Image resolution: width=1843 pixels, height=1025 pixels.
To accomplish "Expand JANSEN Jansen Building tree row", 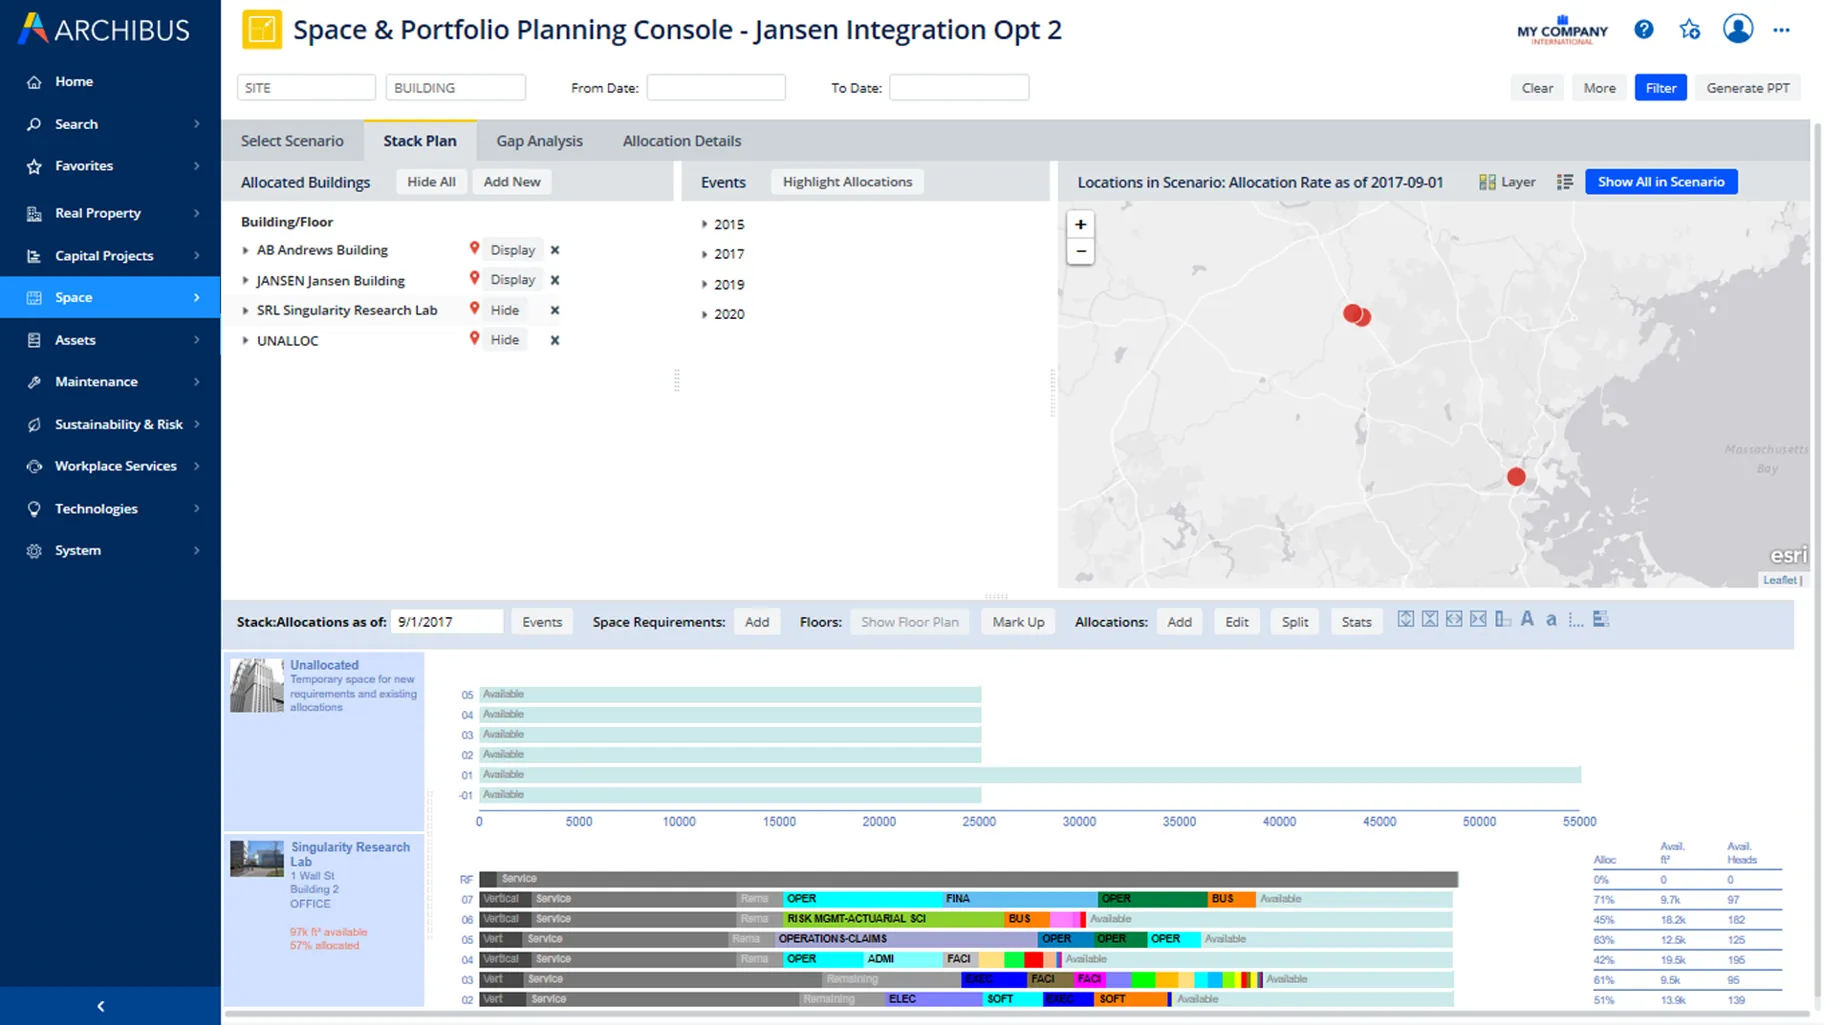I will [x=246, y=281].
